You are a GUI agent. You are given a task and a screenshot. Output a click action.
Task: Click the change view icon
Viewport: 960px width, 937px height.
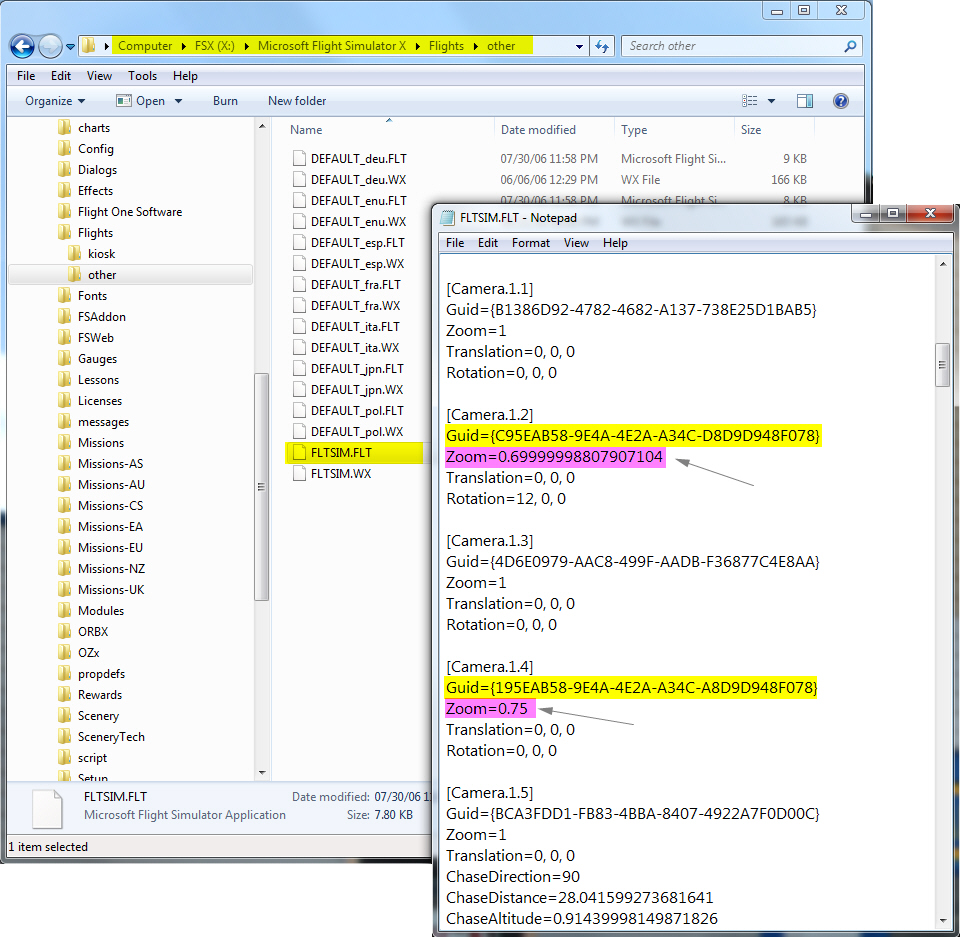(x=750, y=101)
